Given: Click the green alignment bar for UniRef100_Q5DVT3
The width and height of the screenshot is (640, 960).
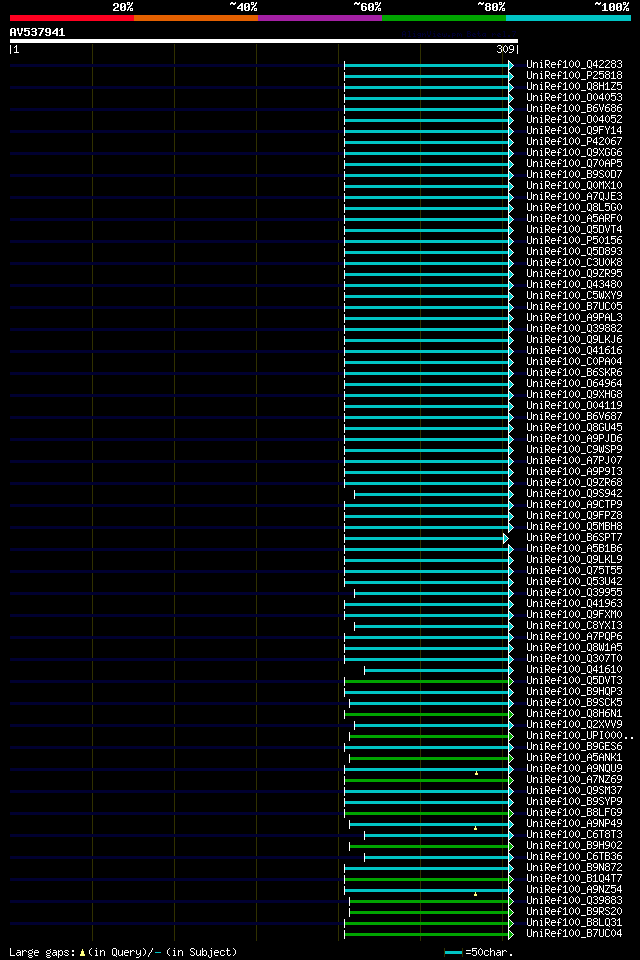Looking at the screenshot, I should tap(427, 681).
